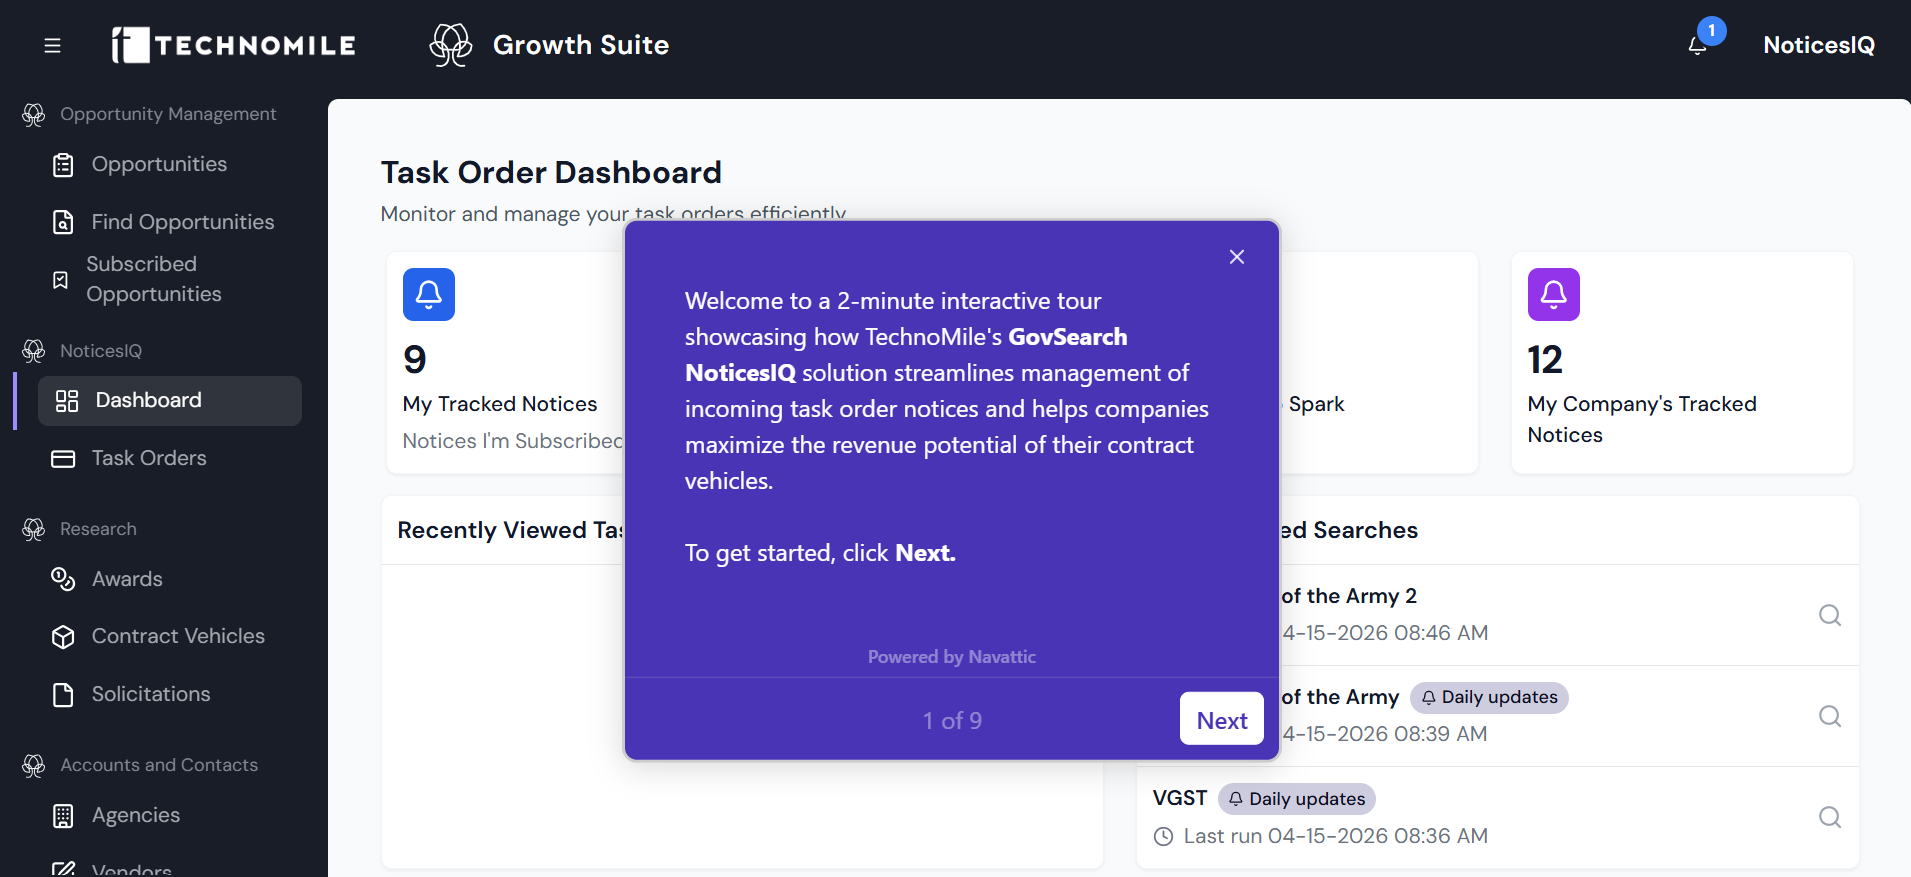The image size is (1911, 877).
Task: Click the Vendors edit icon
Action: 63,870
